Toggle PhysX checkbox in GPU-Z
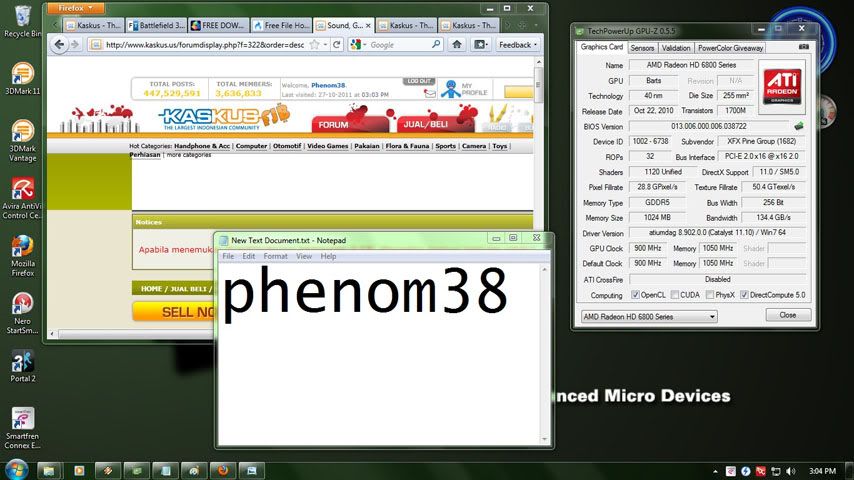The image size is (854, 480). pyautogui.click(x=710, y=295)
